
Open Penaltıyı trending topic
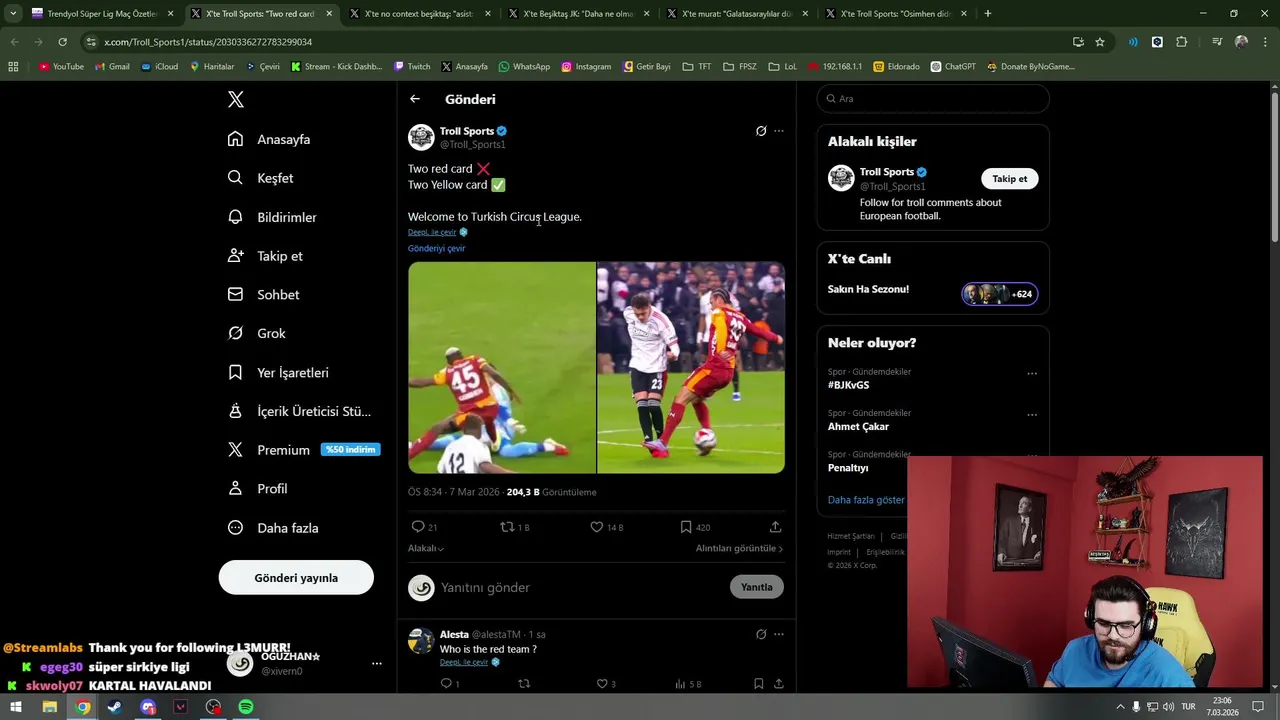(x=847, y=467)
